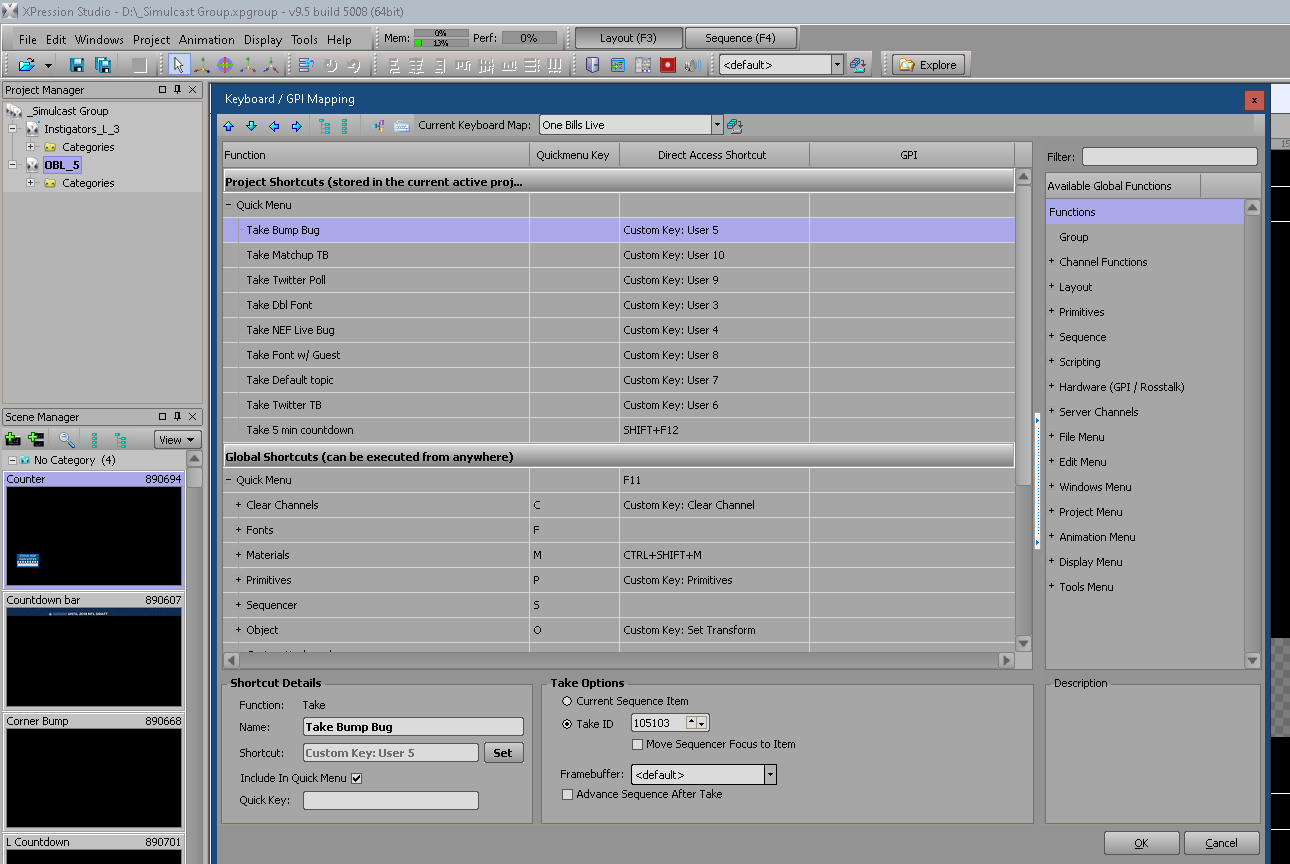Uncheck Include In Quick Menu

tap(356, 778)
